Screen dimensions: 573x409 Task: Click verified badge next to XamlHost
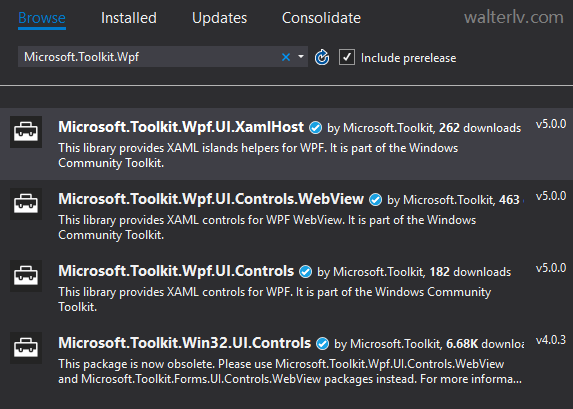click(x=315, y=128)
